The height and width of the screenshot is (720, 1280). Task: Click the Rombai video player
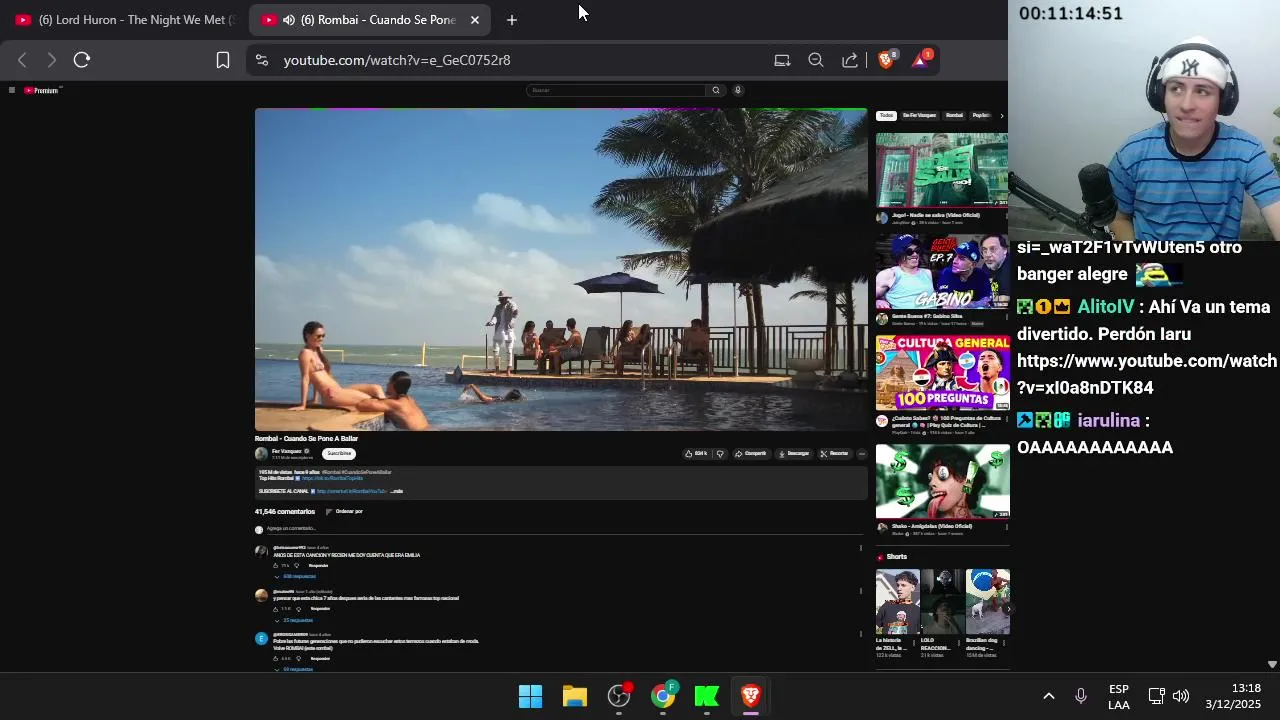561,269
